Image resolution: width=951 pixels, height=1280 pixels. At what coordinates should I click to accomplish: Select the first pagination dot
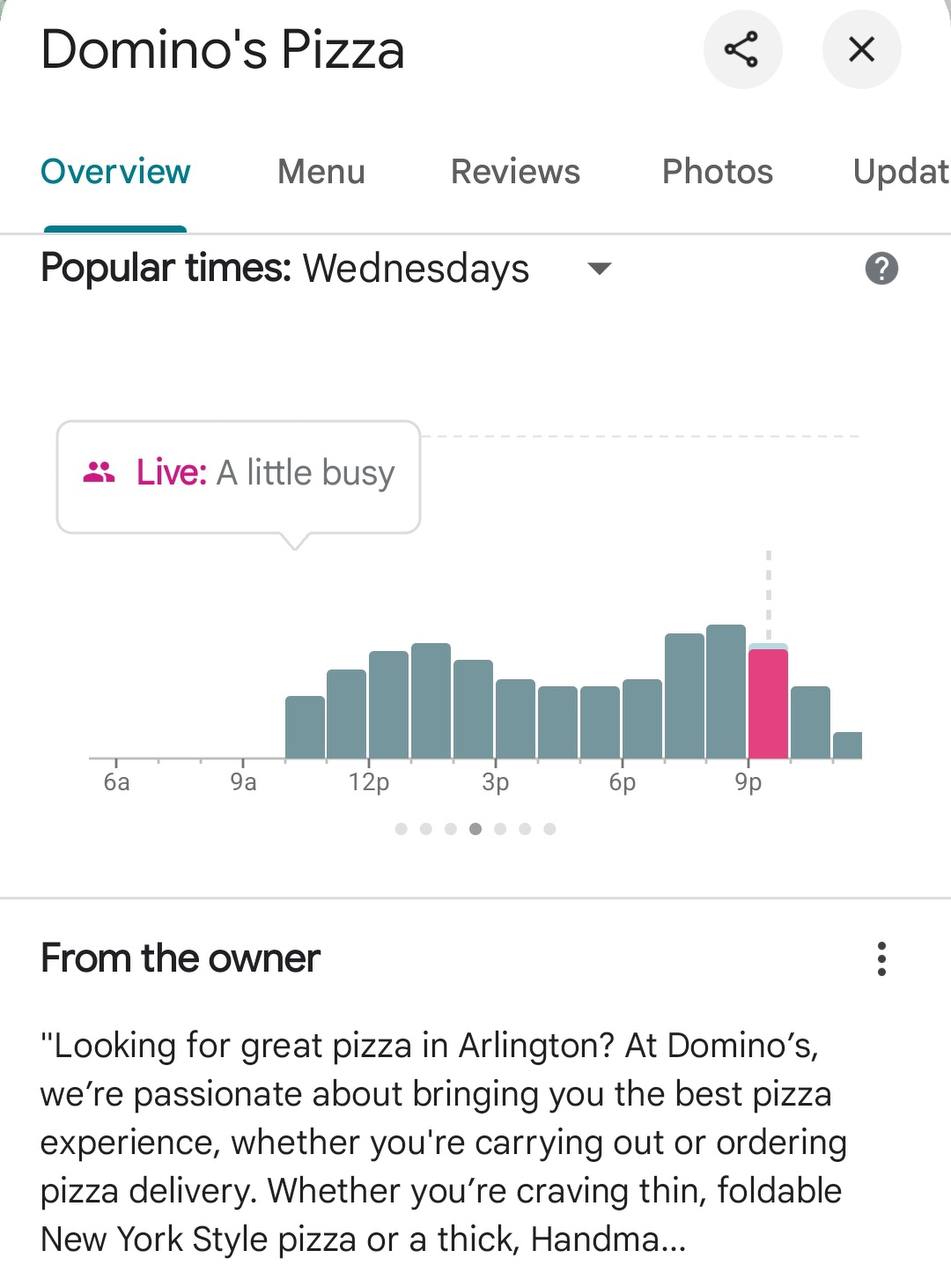click(401, 828)
